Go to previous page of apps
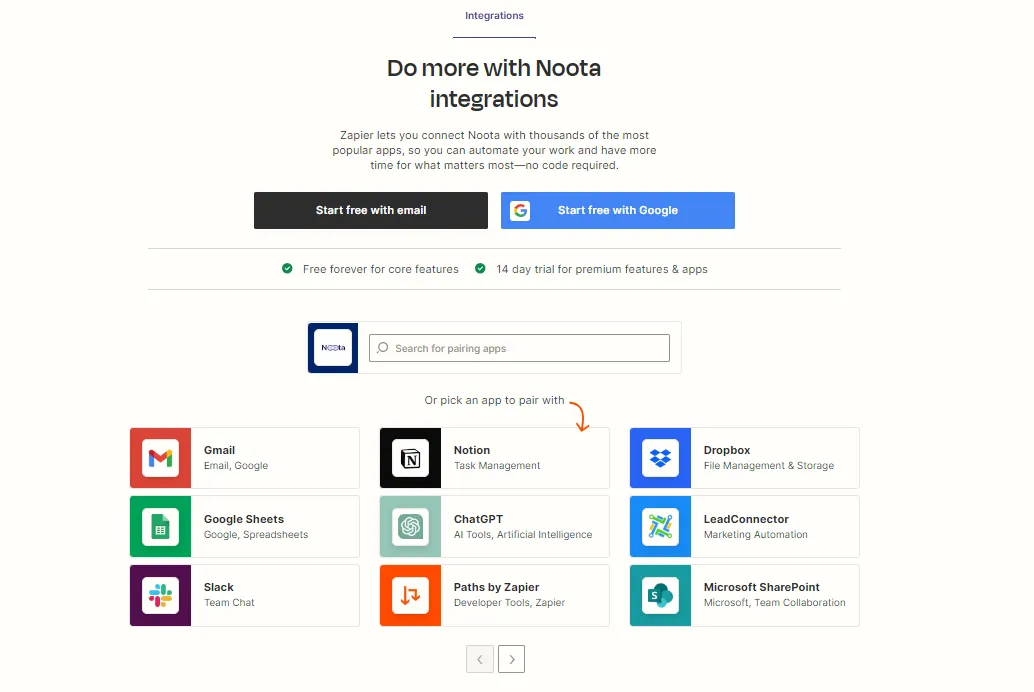The height and width of the screenshot is (692, 1034). tap(480, 659)
